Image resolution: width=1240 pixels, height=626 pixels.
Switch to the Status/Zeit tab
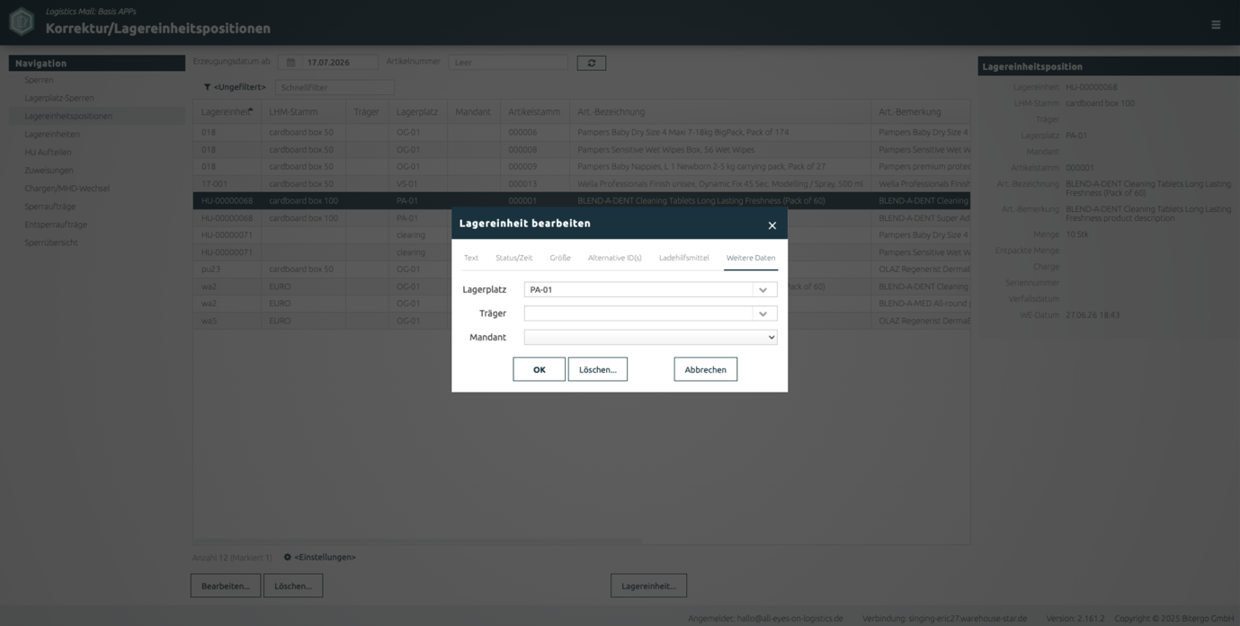[x=514, y=258]
